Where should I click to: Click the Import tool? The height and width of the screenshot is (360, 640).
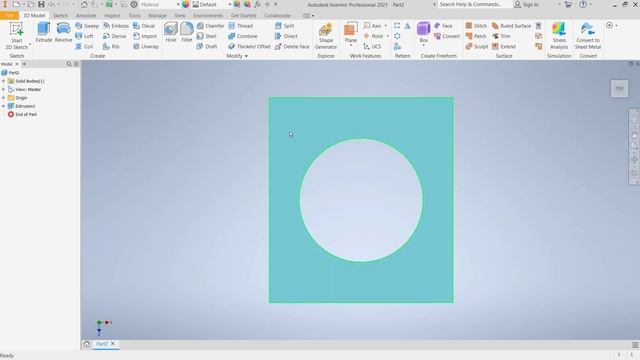pos(145,36)
